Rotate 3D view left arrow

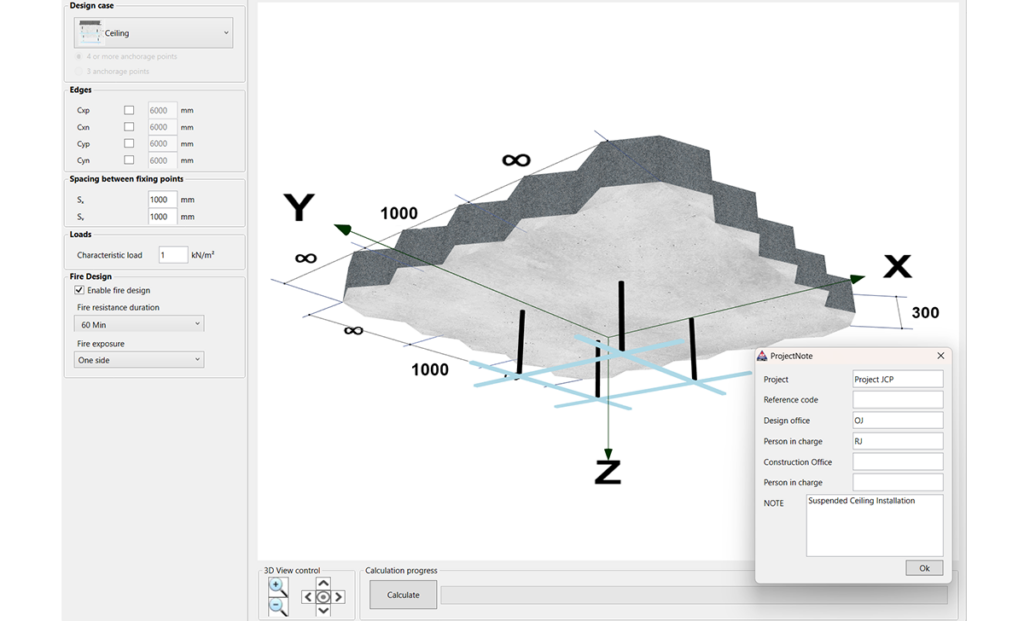click(308, 597)
